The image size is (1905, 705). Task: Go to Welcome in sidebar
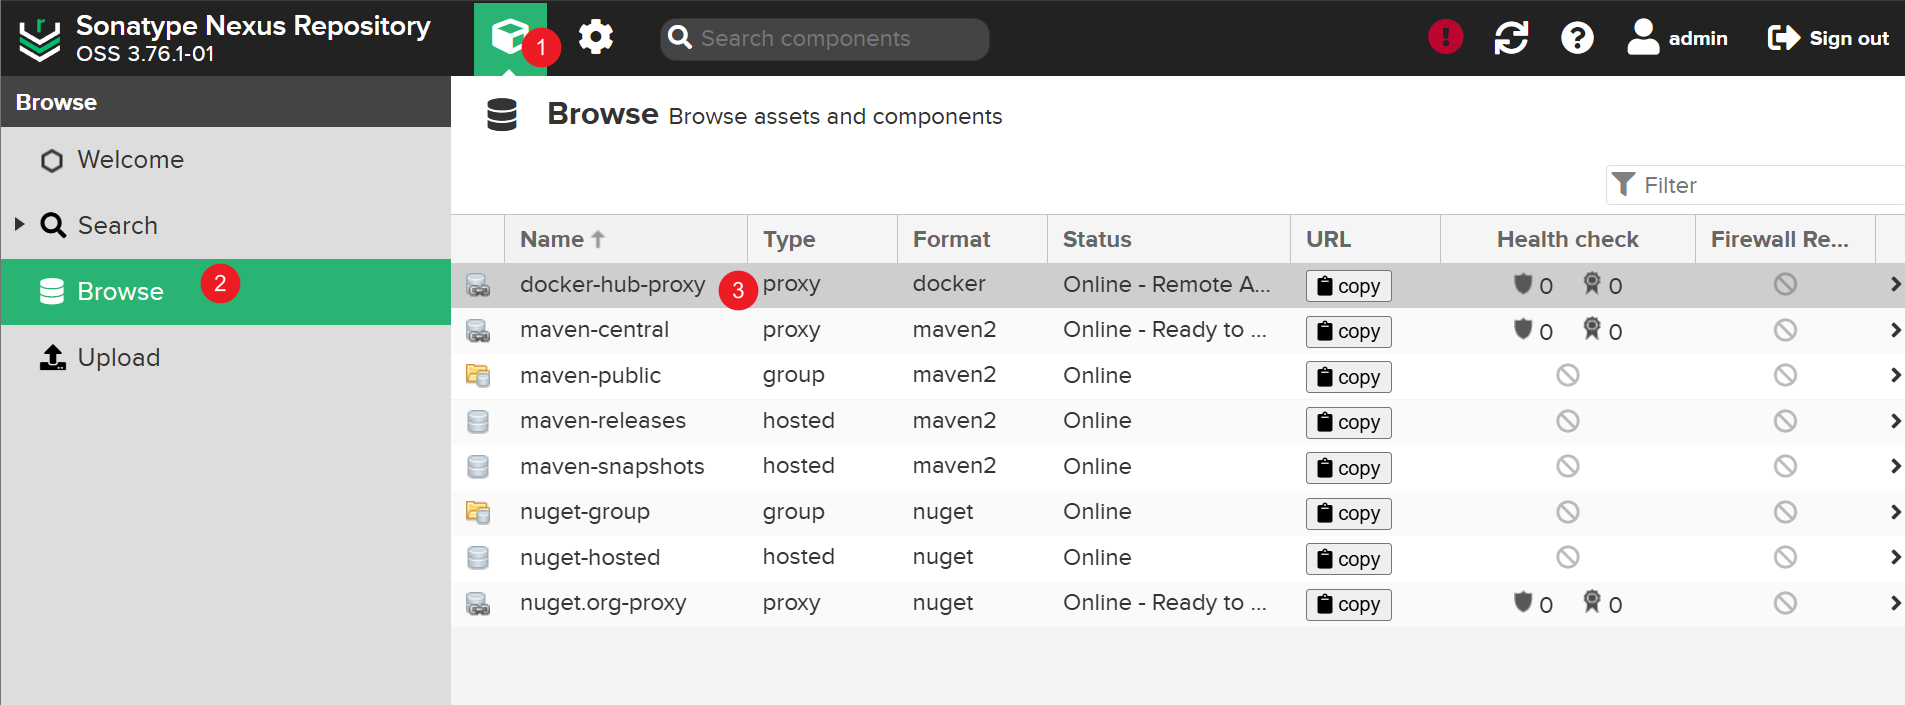click(x=226, y=160)
